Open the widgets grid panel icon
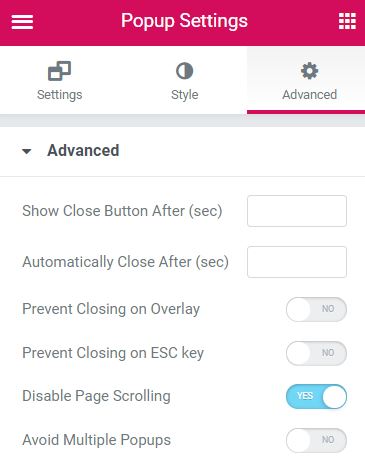Image resolution: width=365 pixels, height=461 pixels. pos(347,21)
